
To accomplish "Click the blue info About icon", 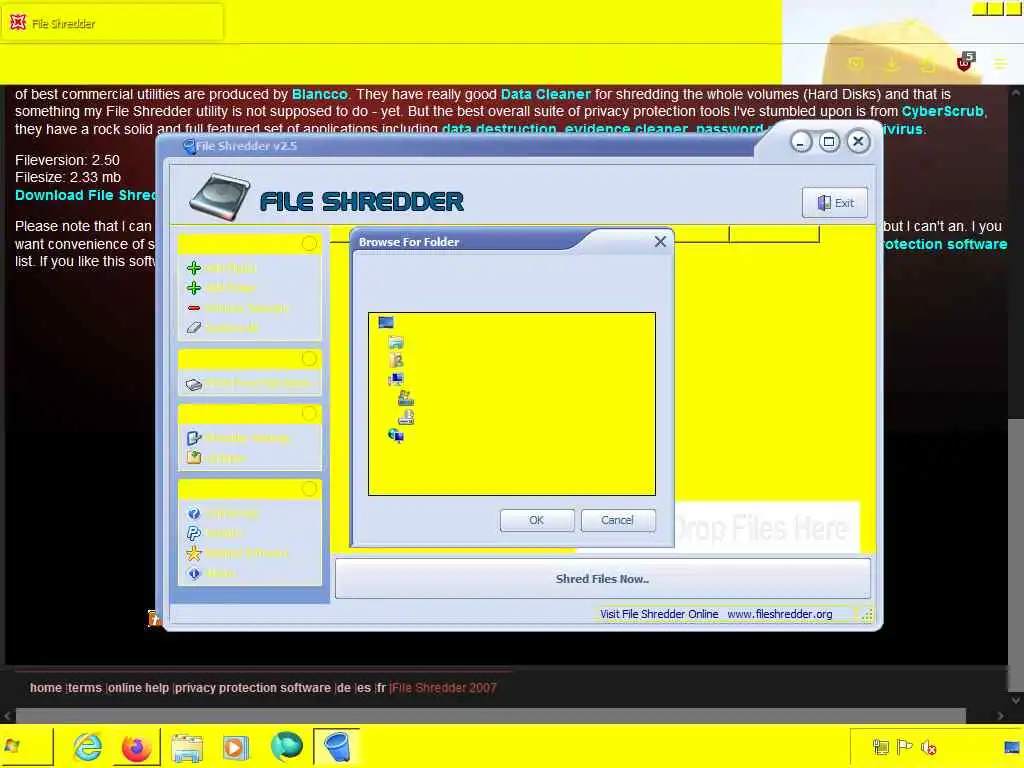I will coord(194,573).
